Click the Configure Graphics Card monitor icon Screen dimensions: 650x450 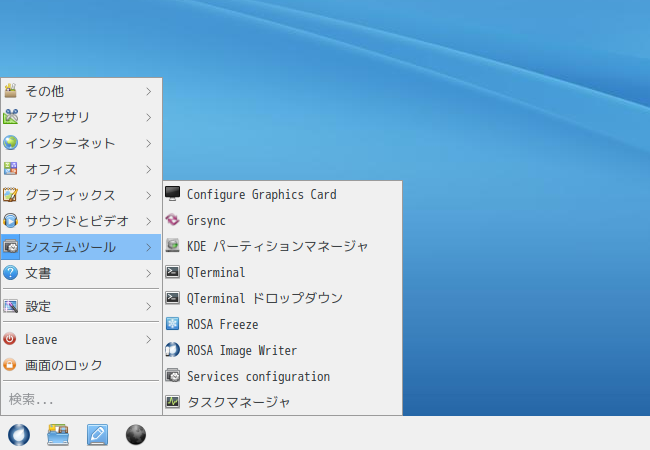pos(172,194)
